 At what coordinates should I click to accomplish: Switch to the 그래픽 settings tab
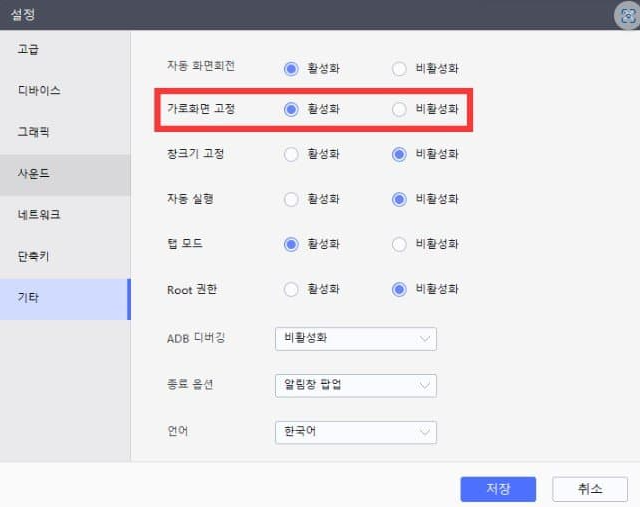65,132
